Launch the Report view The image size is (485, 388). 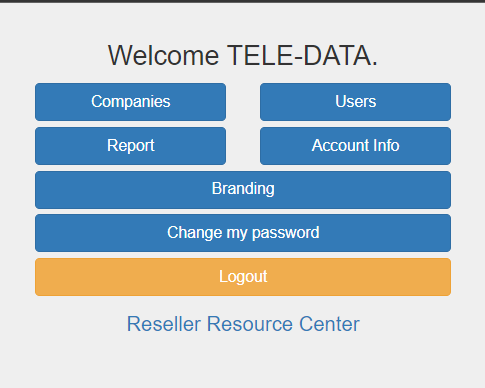pos(130,146)
